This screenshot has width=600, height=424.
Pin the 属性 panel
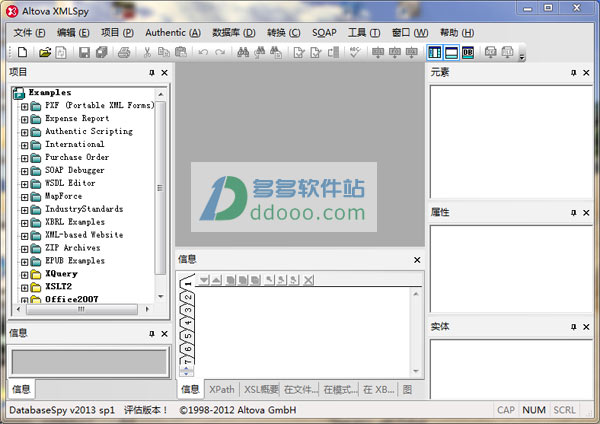[x=573, y=212]
